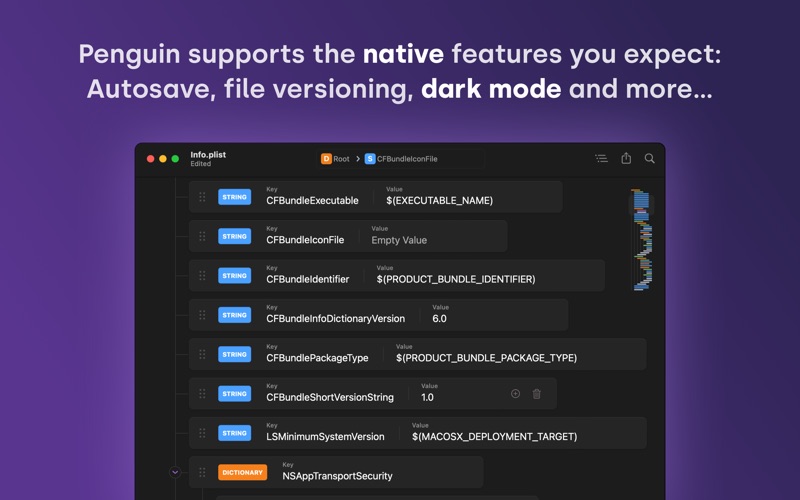This screenshot has height=500, width=800.
Task: Edit the $(EXECUTABLE_NAME) value field
Action: [x=439, y=201]
